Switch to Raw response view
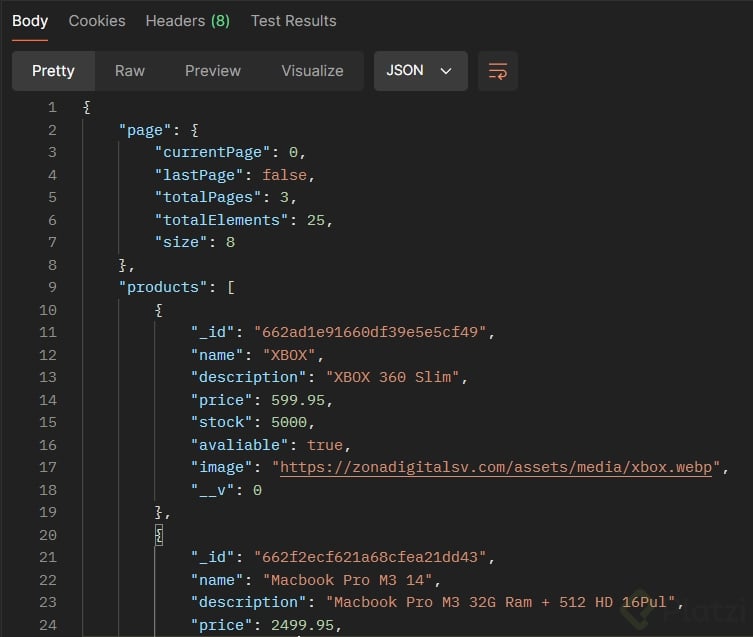 [x=130, y=71]
